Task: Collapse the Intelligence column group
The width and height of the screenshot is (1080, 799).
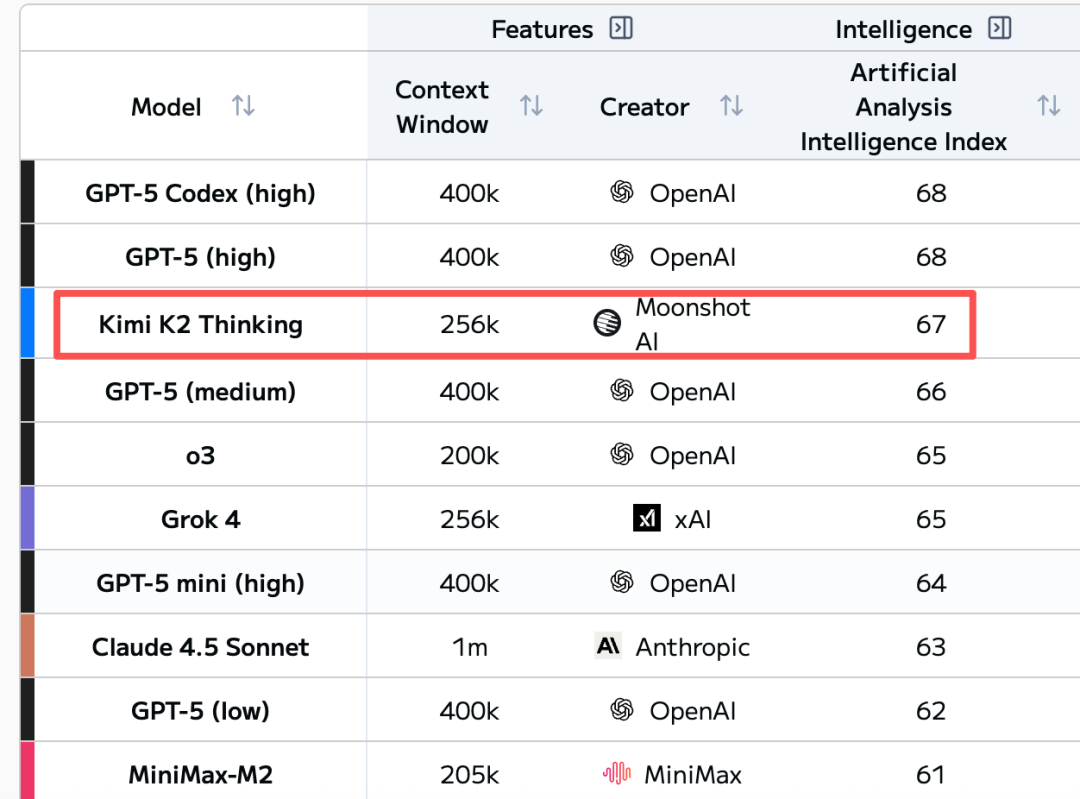Action: tap(999, 29)
